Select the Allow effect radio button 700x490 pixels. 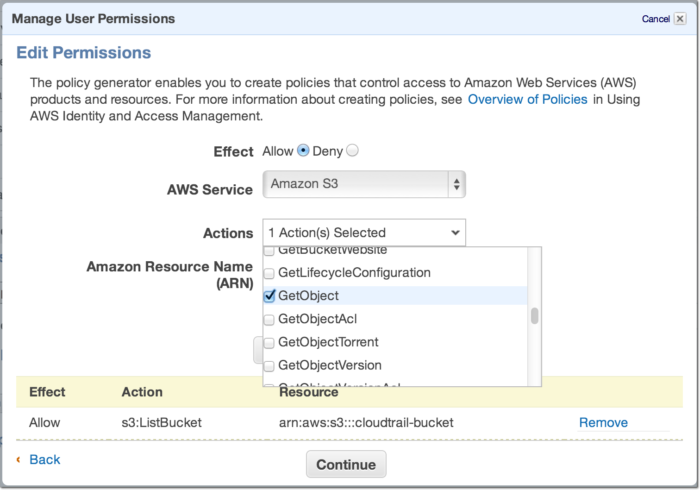[303, 151]
